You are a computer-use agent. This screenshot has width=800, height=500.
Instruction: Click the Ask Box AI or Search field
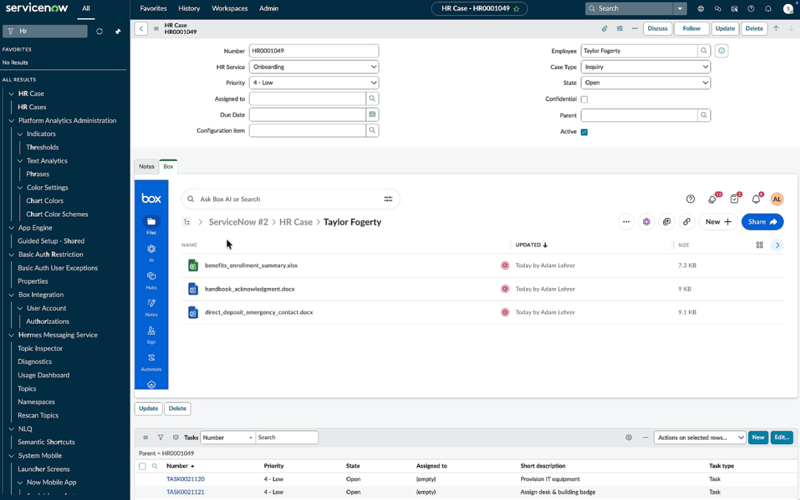tap(290, 199)
